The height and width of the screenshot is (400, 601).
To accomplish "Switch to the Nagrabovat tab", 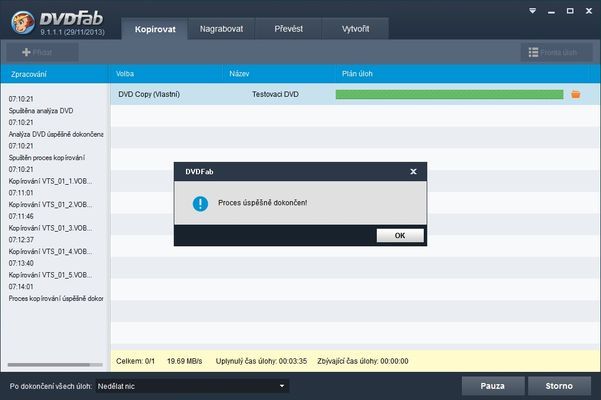I will (x=221, y=29).
